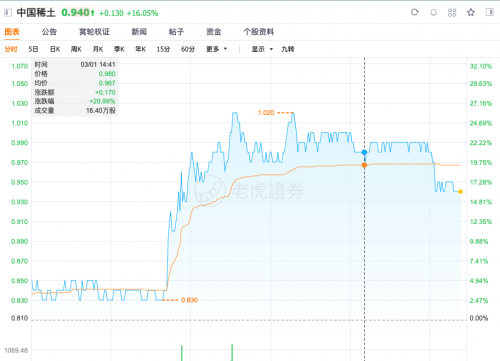
Task: Toggle the 九转 indicator
Action: point(287,49)
